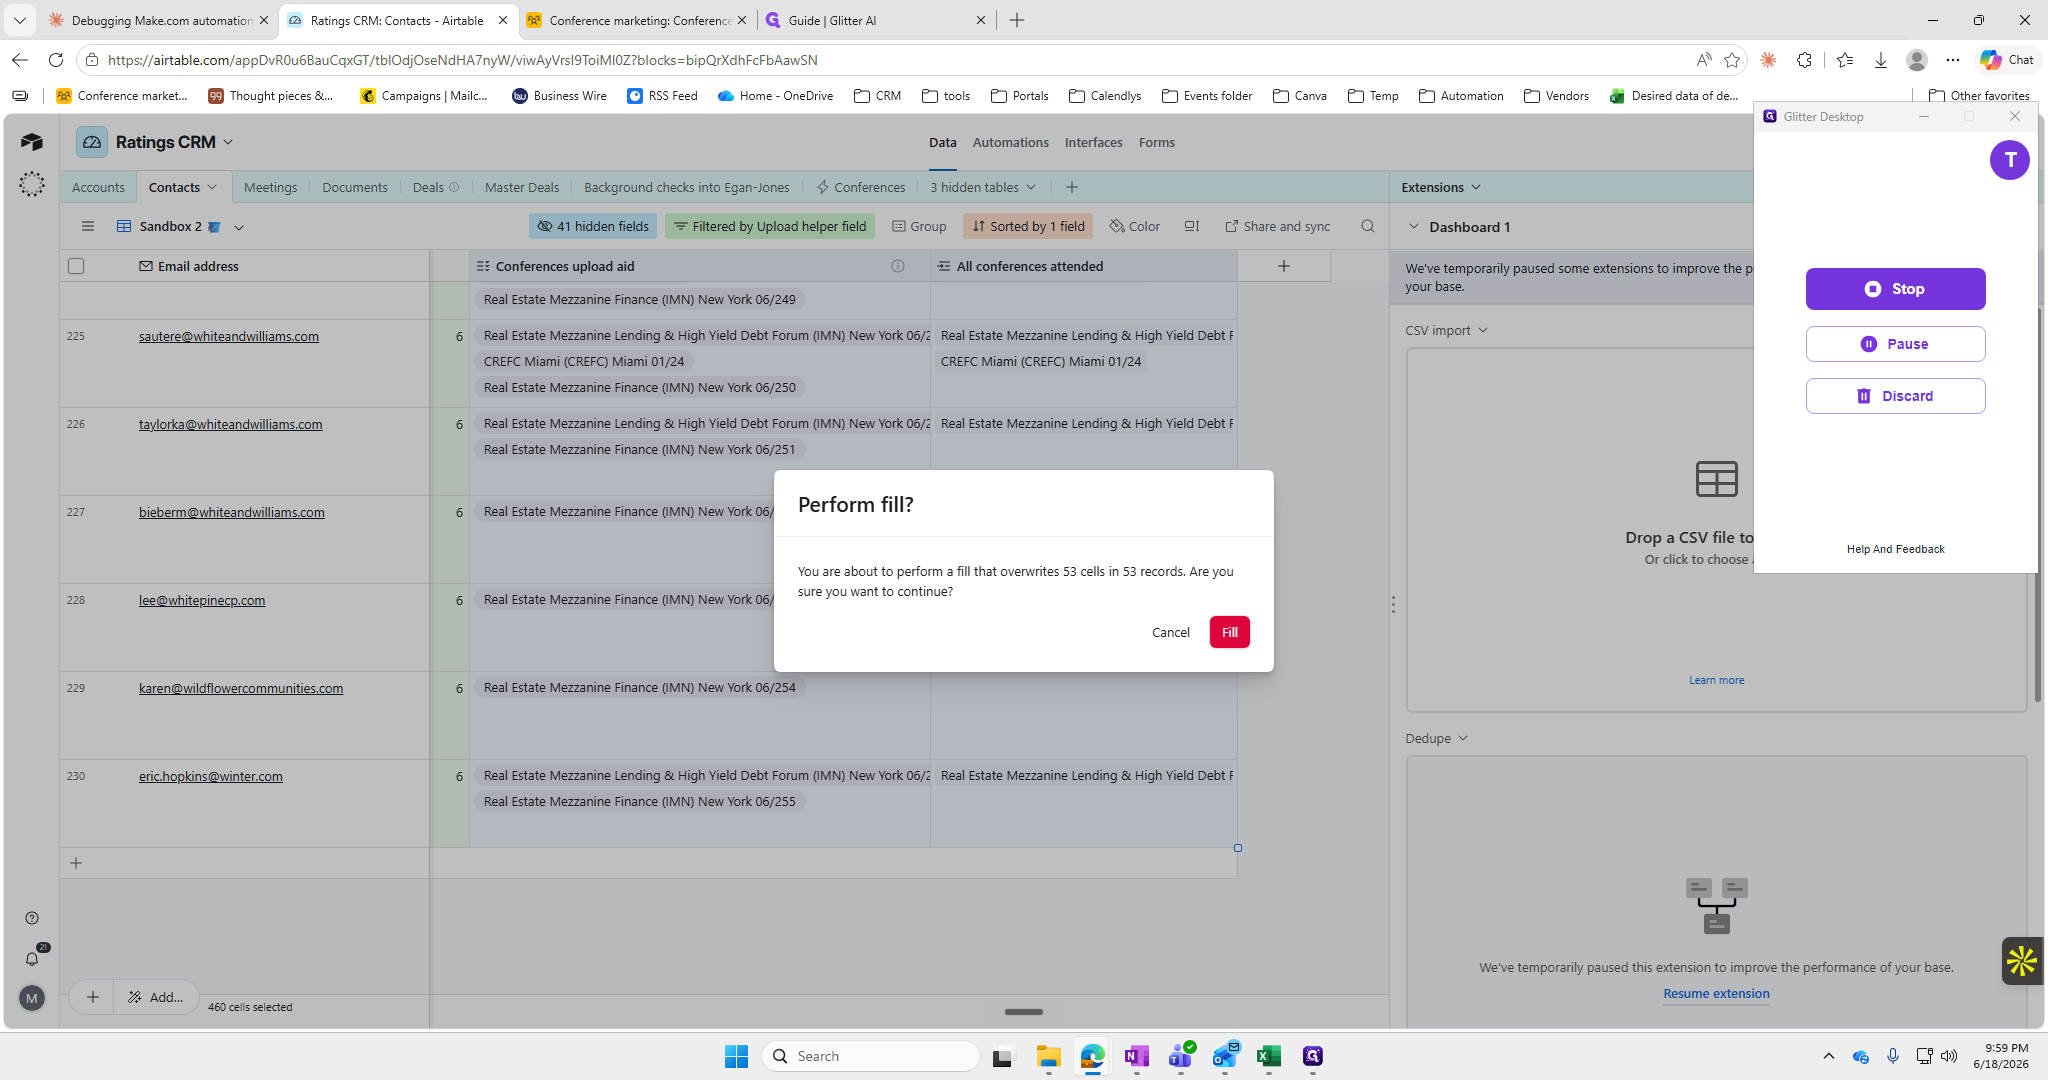Cancel the Perform fill dialog
This screenshot has width=2048, height=1080.
(1170, 632)
